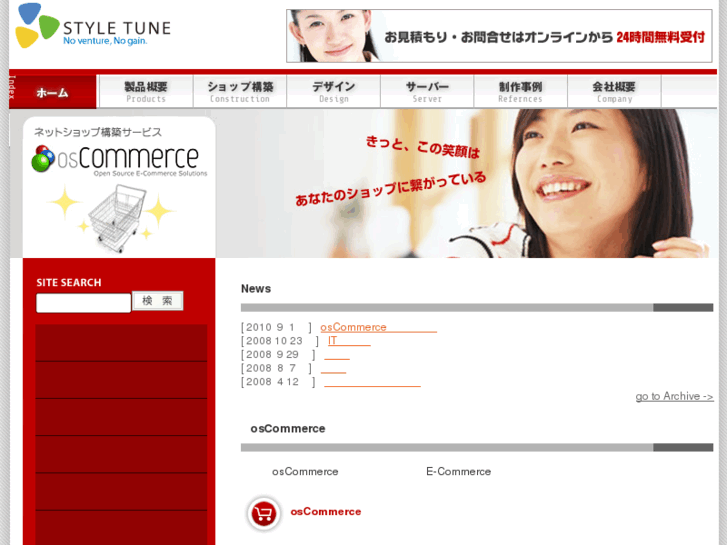The width and height of the screenshot is (727, 545).
Task: Open the 2008 10 23 IT news link
Action: [x=349, y=341]
